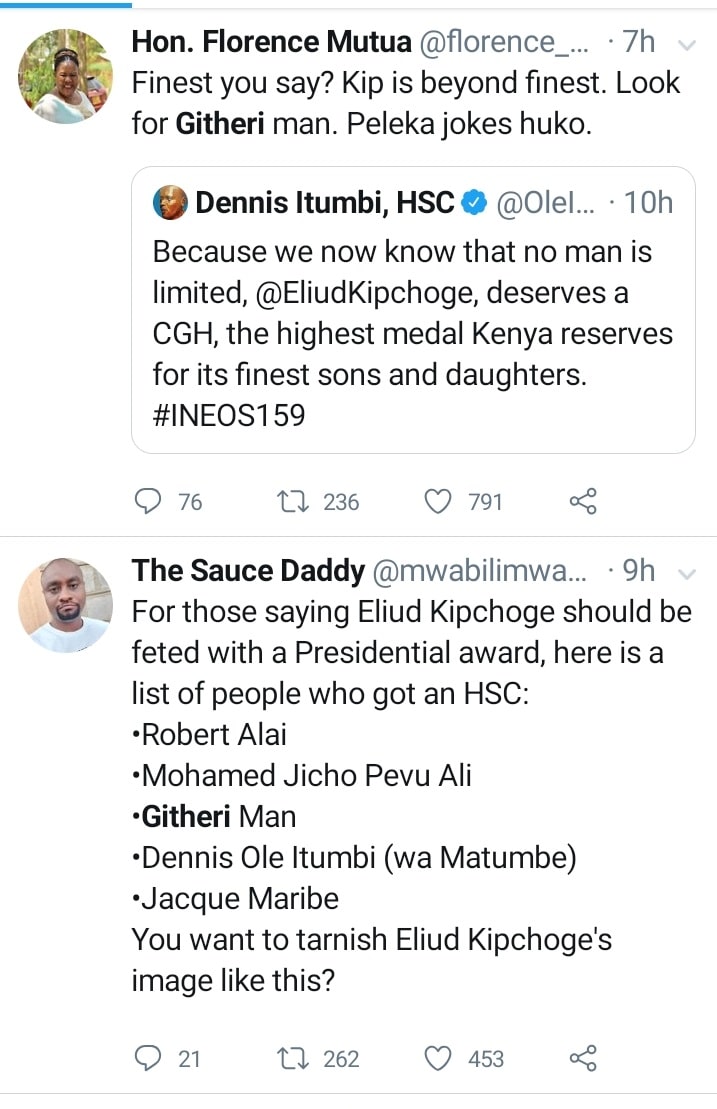The width and height of the screenshot is (717, 1109).
Task: Share The Sauce Daddy's tweet
Action: (583, 1058)
